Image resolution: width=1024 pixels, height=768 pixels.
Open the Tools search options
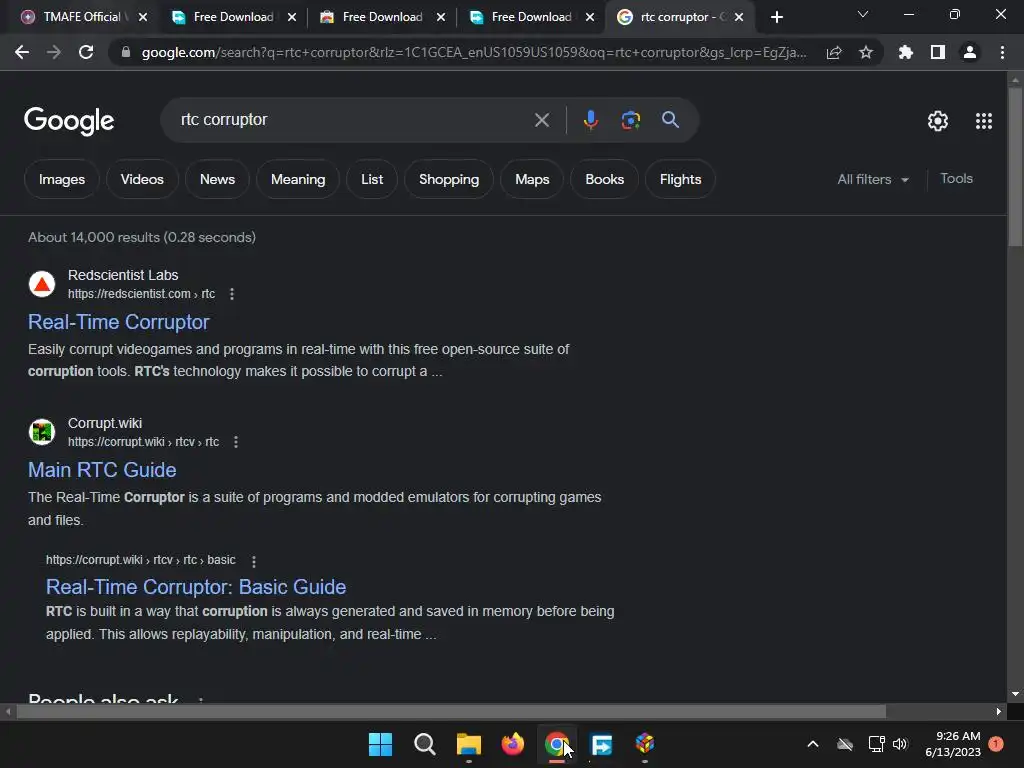[x=956, y=178]
